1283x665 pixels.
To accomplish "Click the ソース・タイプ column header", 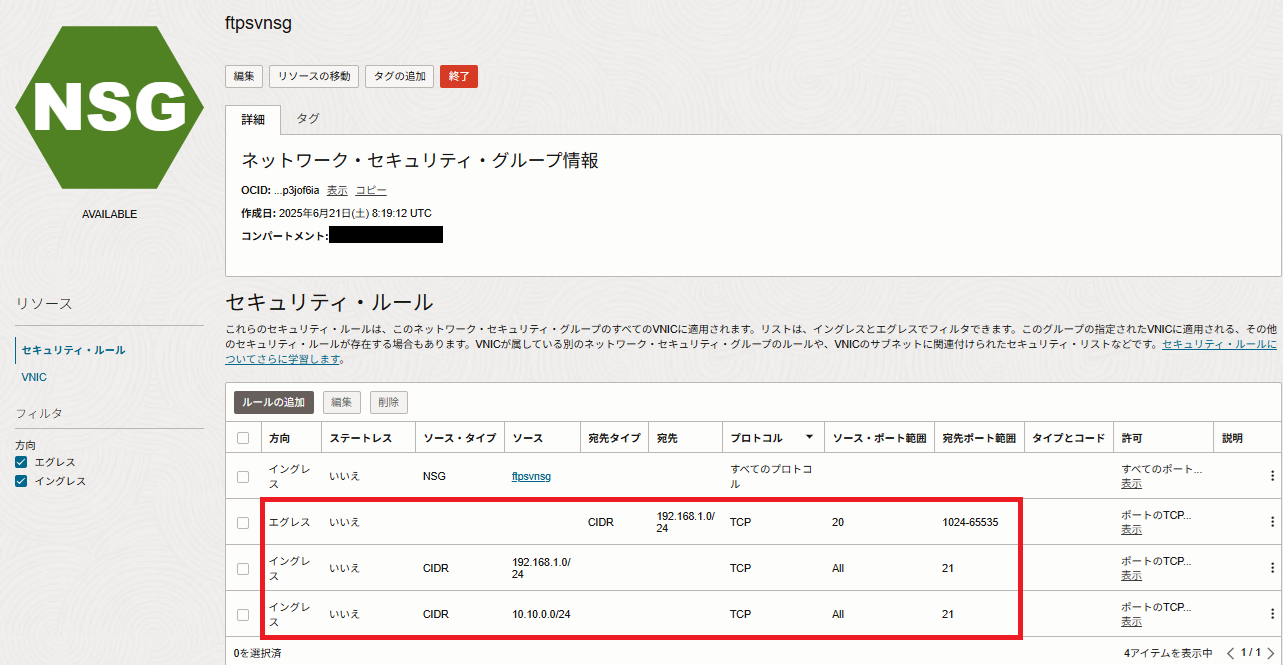I will tap(459, 438).
